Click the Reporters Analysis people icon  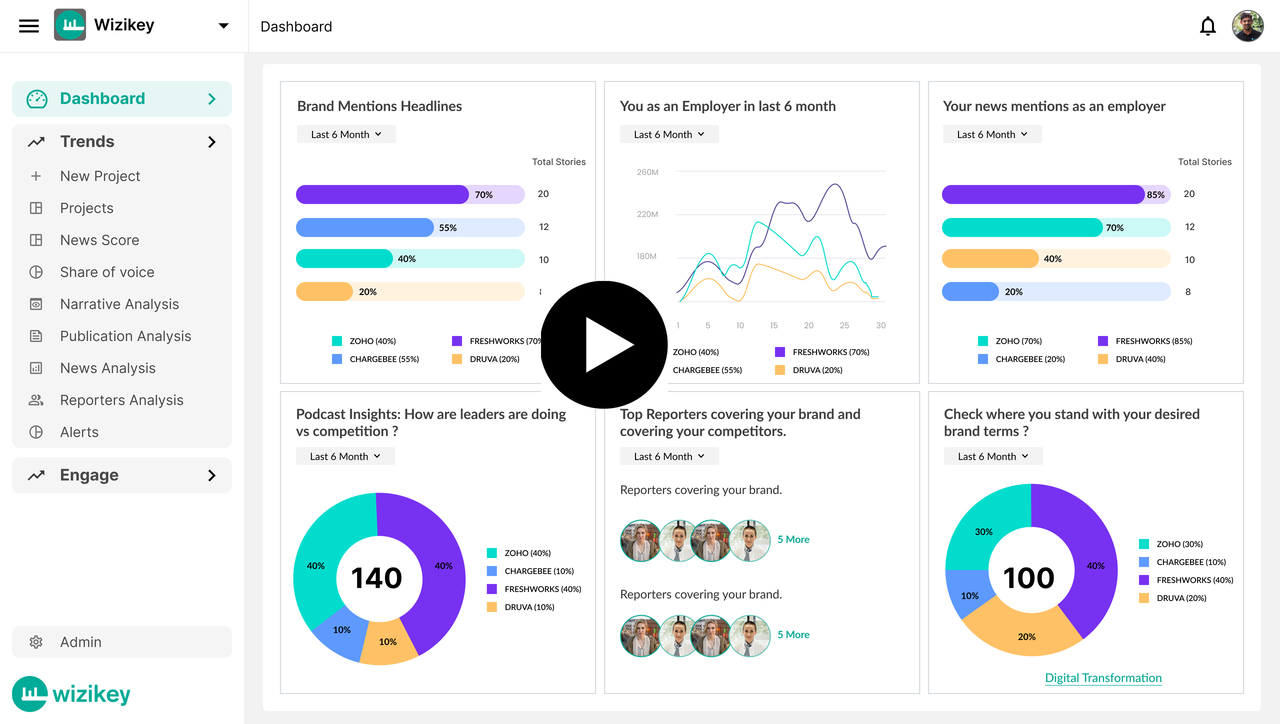tap(36, 400)
